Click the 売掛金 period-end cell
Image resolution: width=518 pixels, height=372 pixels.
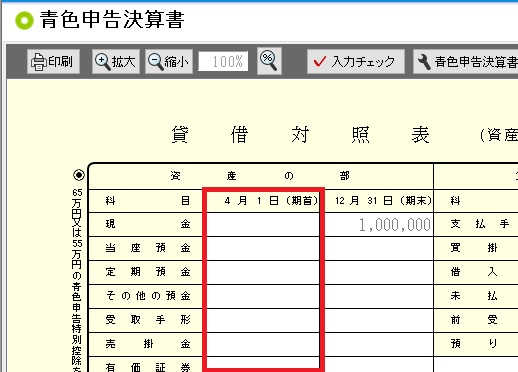[379, 345]
